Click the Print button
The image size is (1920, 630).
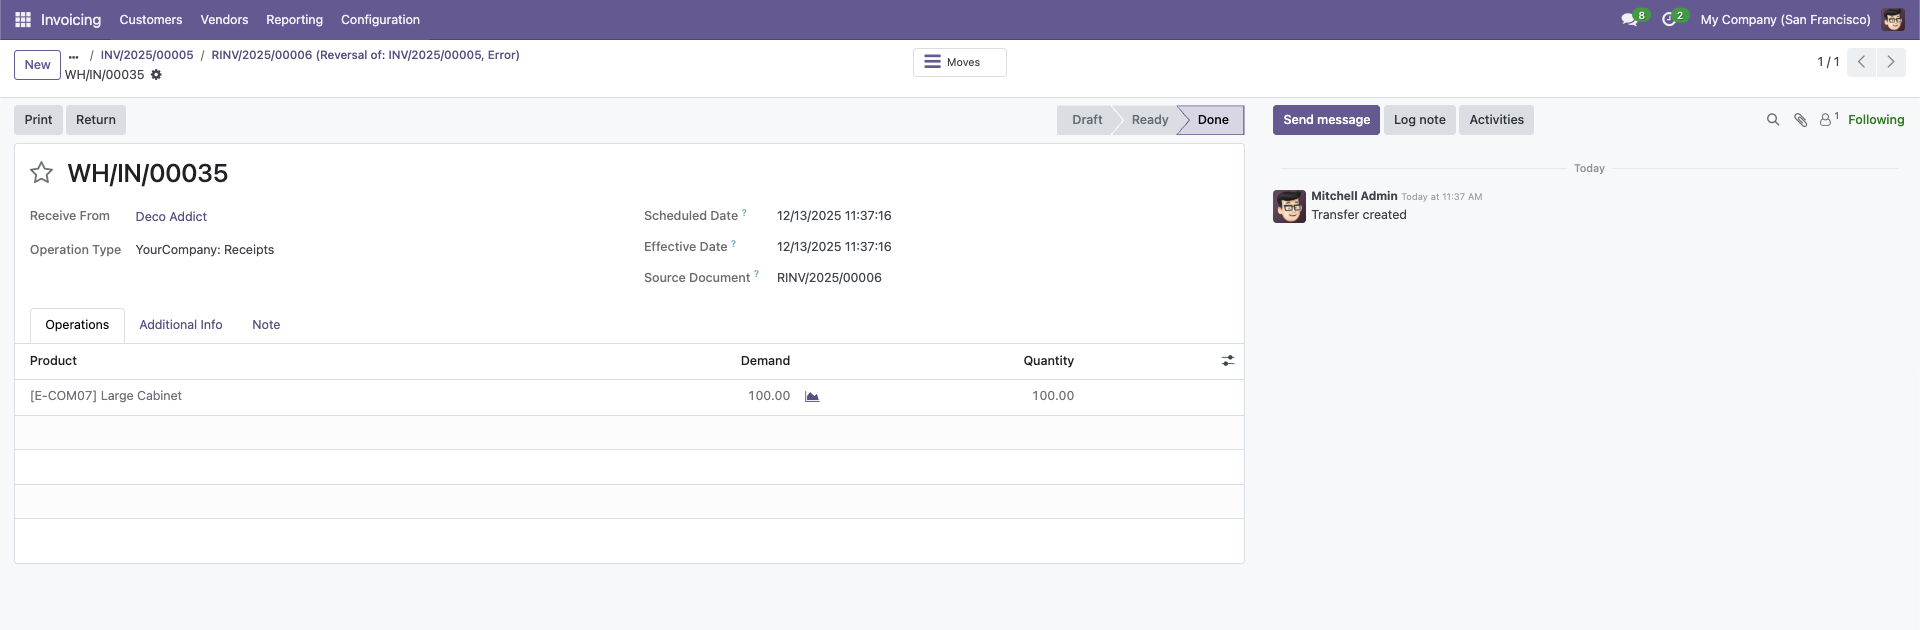[x=38, y=120]
